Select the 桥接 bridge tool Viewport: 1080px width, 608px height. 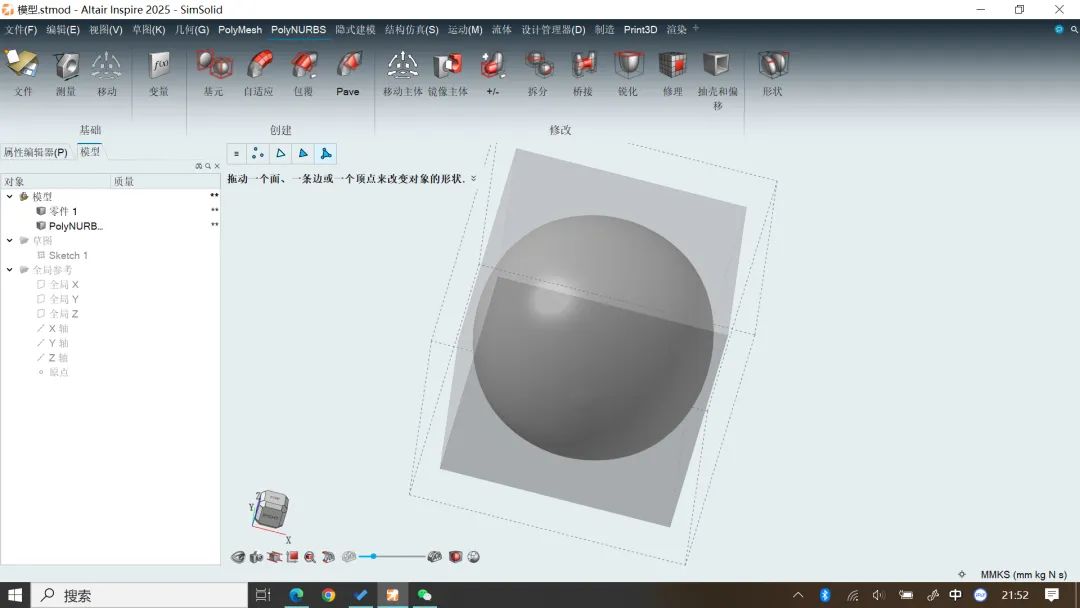583,68
